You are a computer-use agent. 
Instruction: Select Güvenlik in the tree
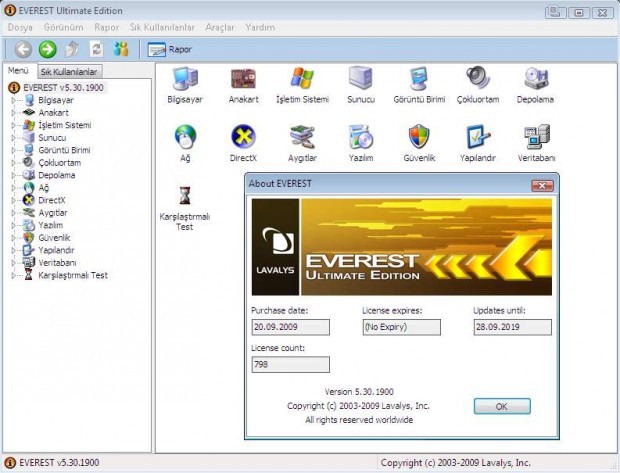pos(54,238)
